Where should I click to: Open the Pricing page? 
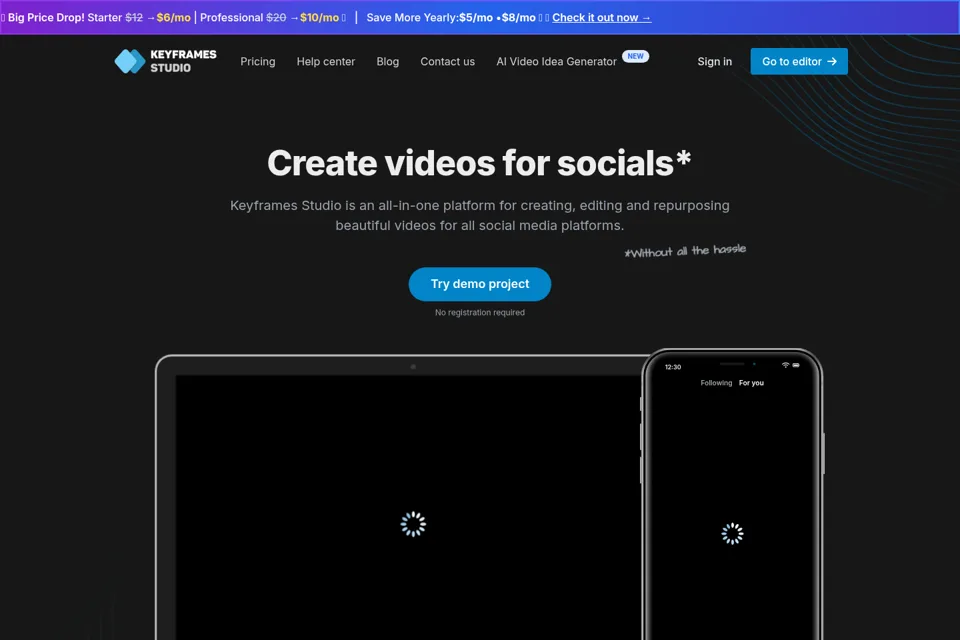coord(258,61)
